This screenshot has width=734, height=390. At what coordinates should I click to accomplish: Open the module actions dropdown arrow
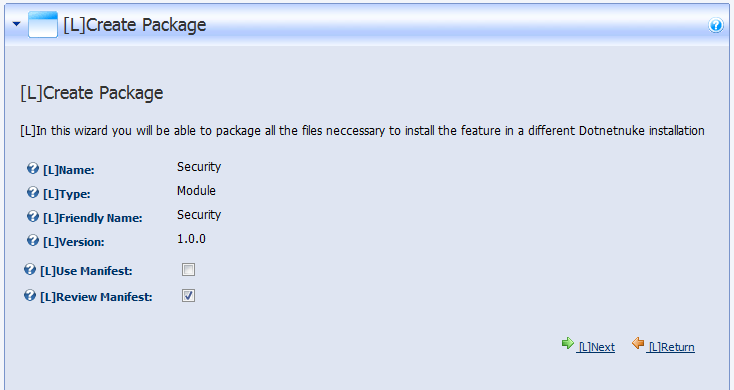16,23
